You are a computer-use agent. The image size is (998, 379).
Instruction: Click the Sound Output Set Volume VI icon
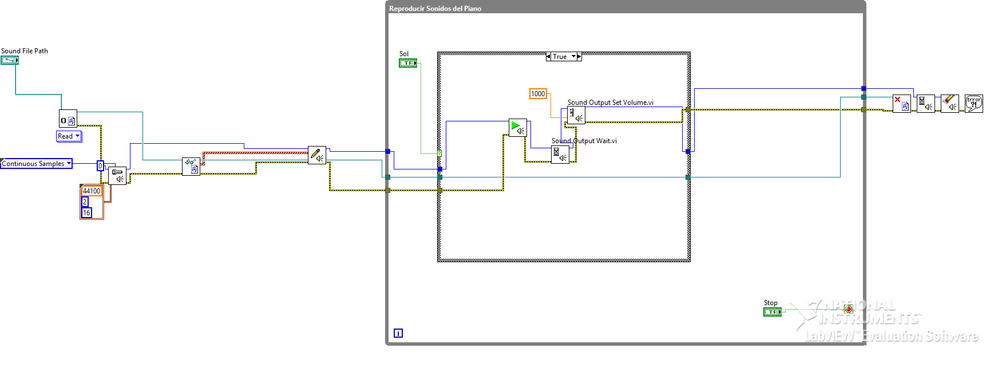(577, 115)
